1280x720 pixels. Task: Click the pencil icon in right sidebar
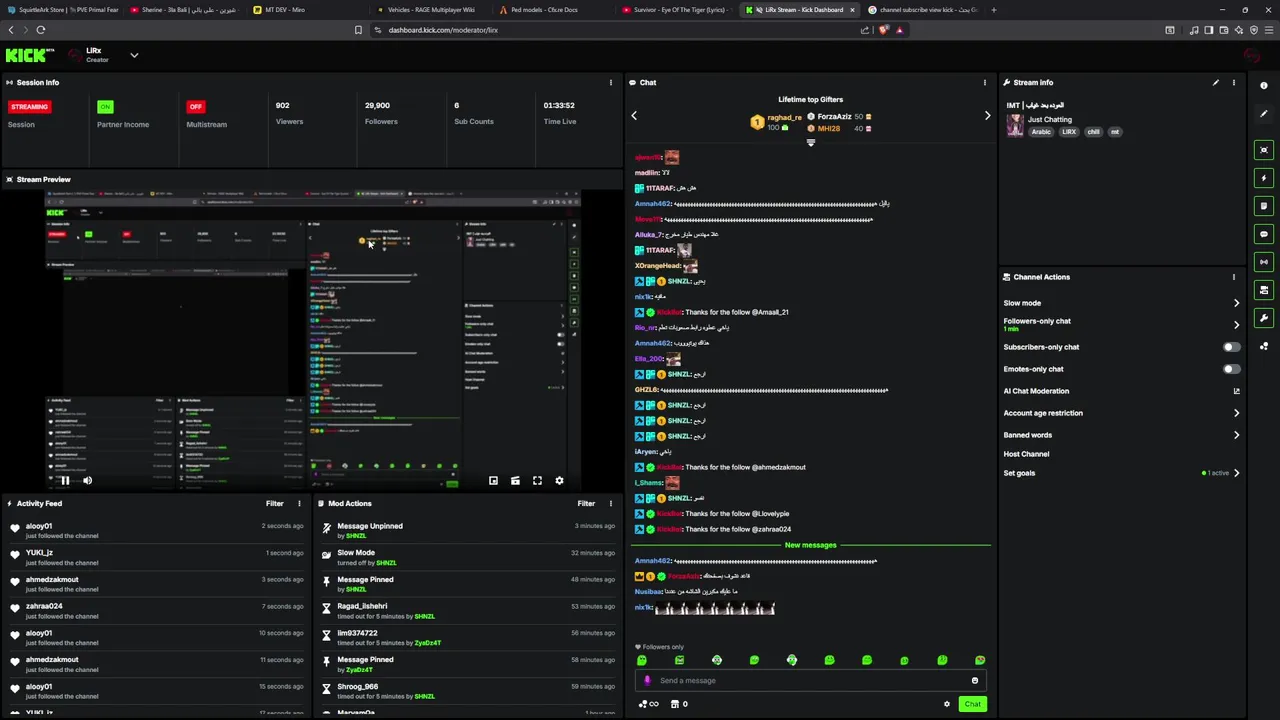pos(1264,113)
